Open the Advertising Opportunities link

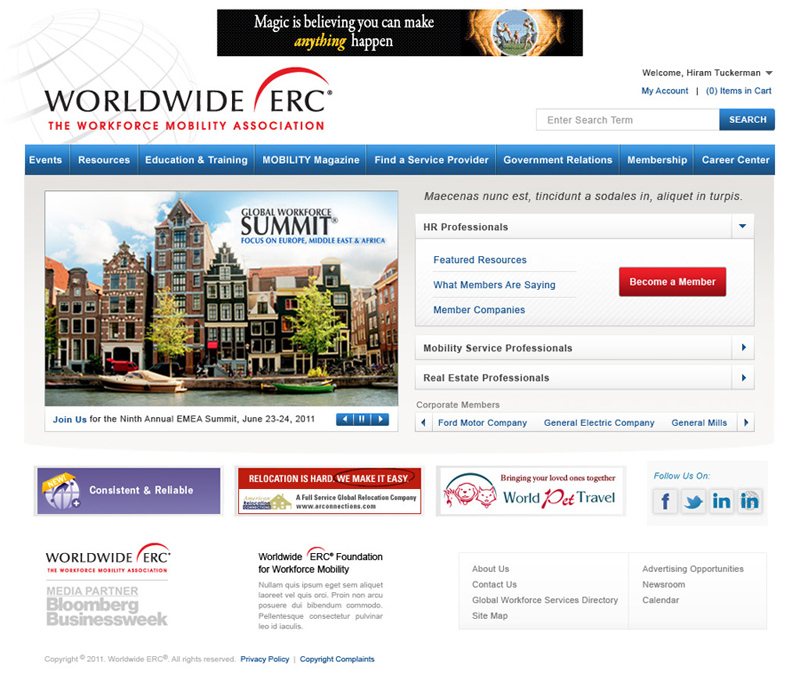[693, 569]
